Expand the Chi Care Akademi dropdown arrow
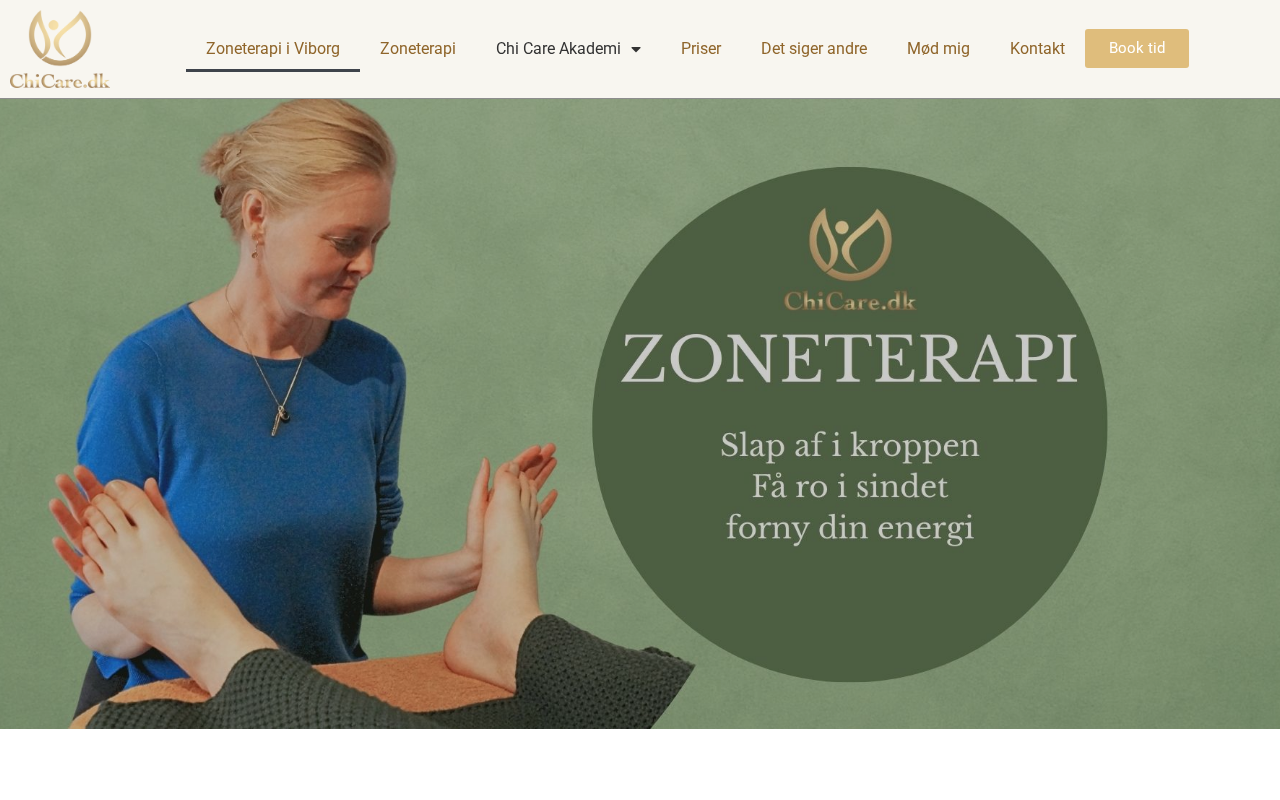 [636, 49]
